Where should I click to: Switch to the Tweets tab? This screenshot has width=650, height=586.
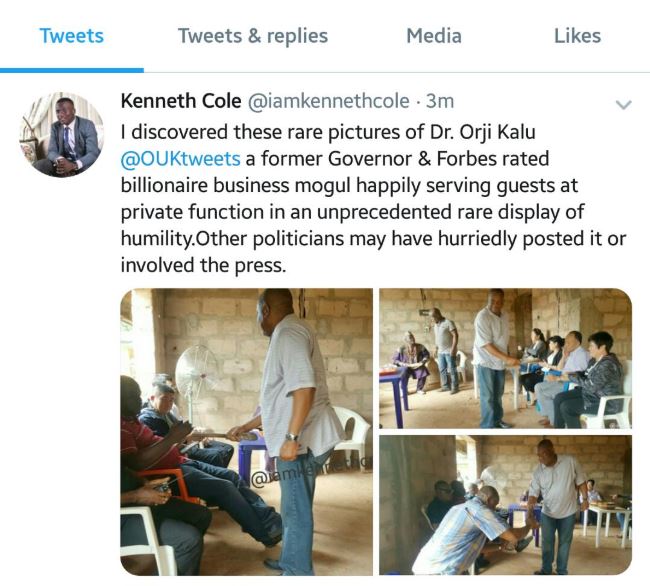71,36
